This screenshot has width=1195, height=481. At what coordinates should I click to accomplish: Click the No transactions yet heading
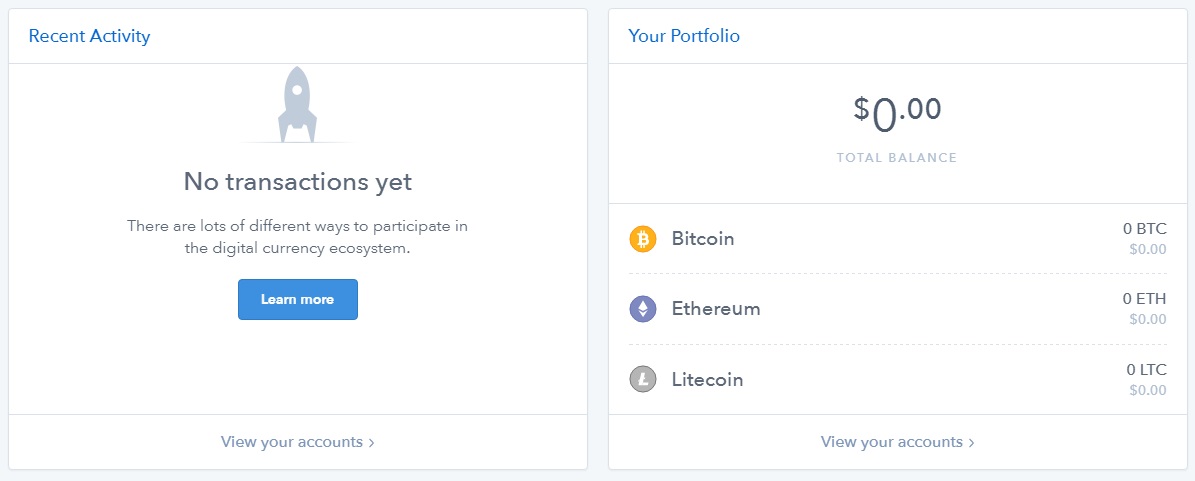(x=297, y=182)
